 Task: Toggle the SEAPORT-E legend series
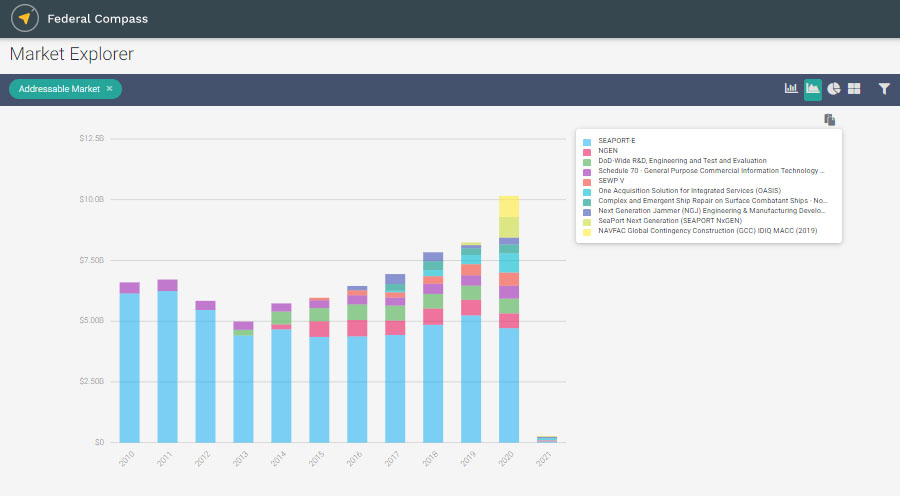coord(616,141)
